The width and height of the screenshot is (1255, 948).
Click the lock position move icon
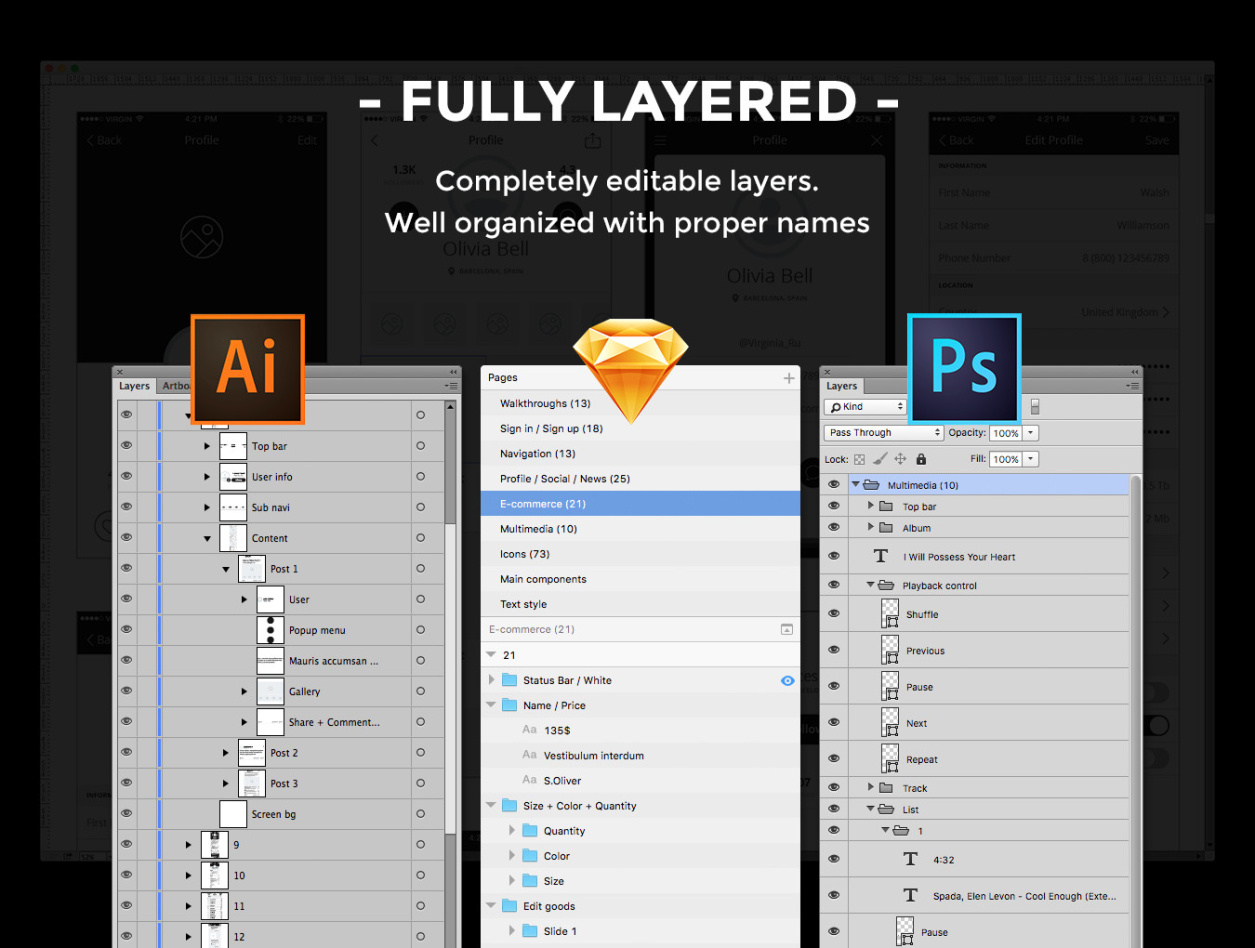coord(900,459)
